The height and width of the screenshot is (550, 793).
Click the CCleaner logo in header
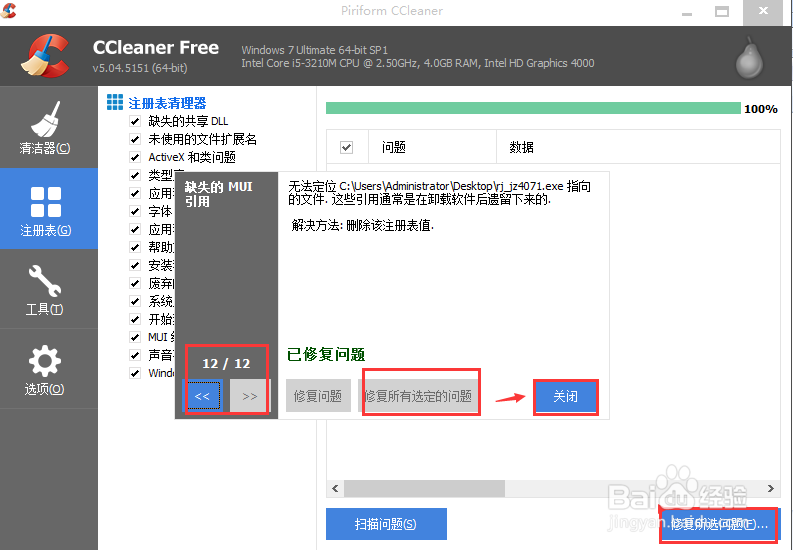[46, 56]
